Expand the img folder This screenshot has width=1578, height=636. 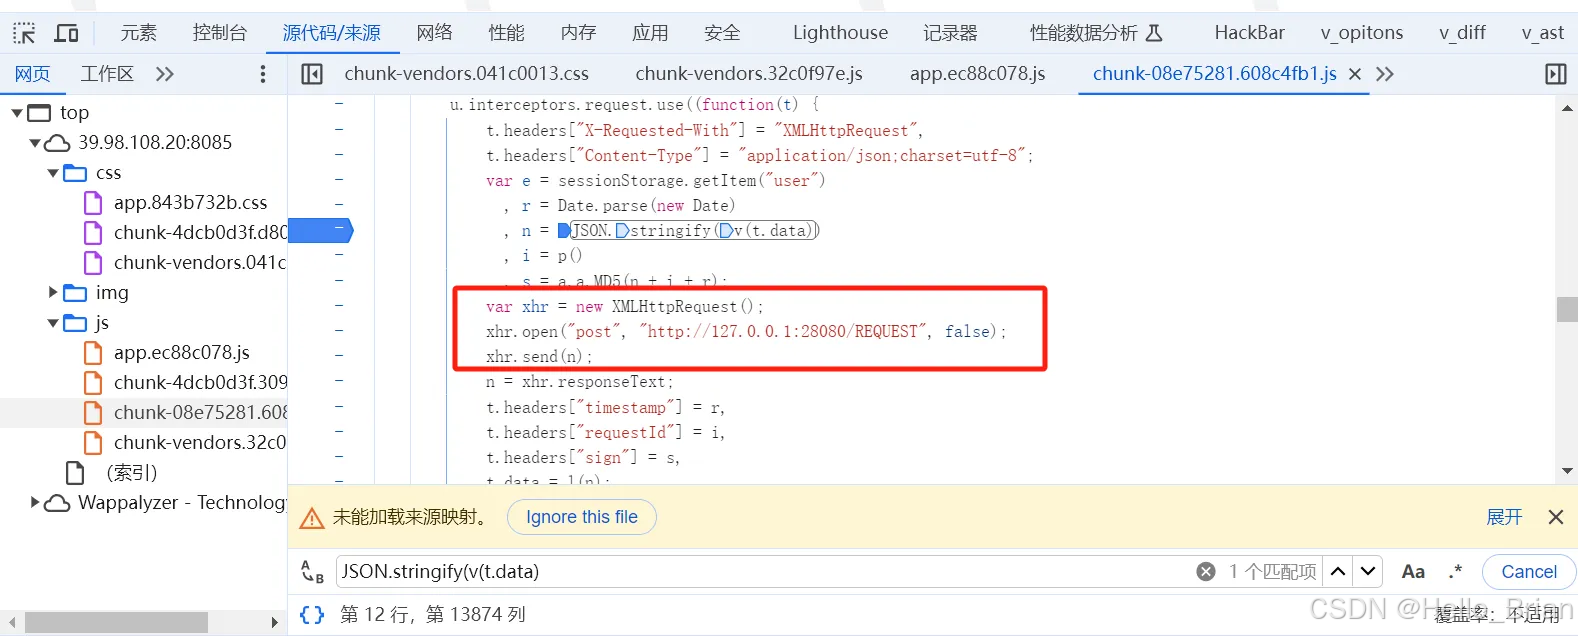(x=53, y=293)
